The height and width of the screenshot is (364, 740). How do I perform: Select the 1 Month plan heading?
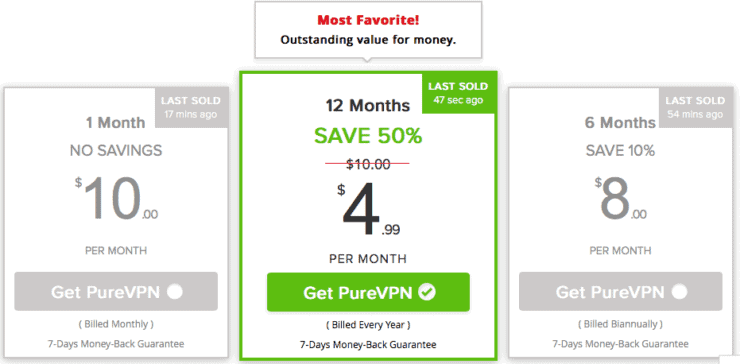pos(116,123)
